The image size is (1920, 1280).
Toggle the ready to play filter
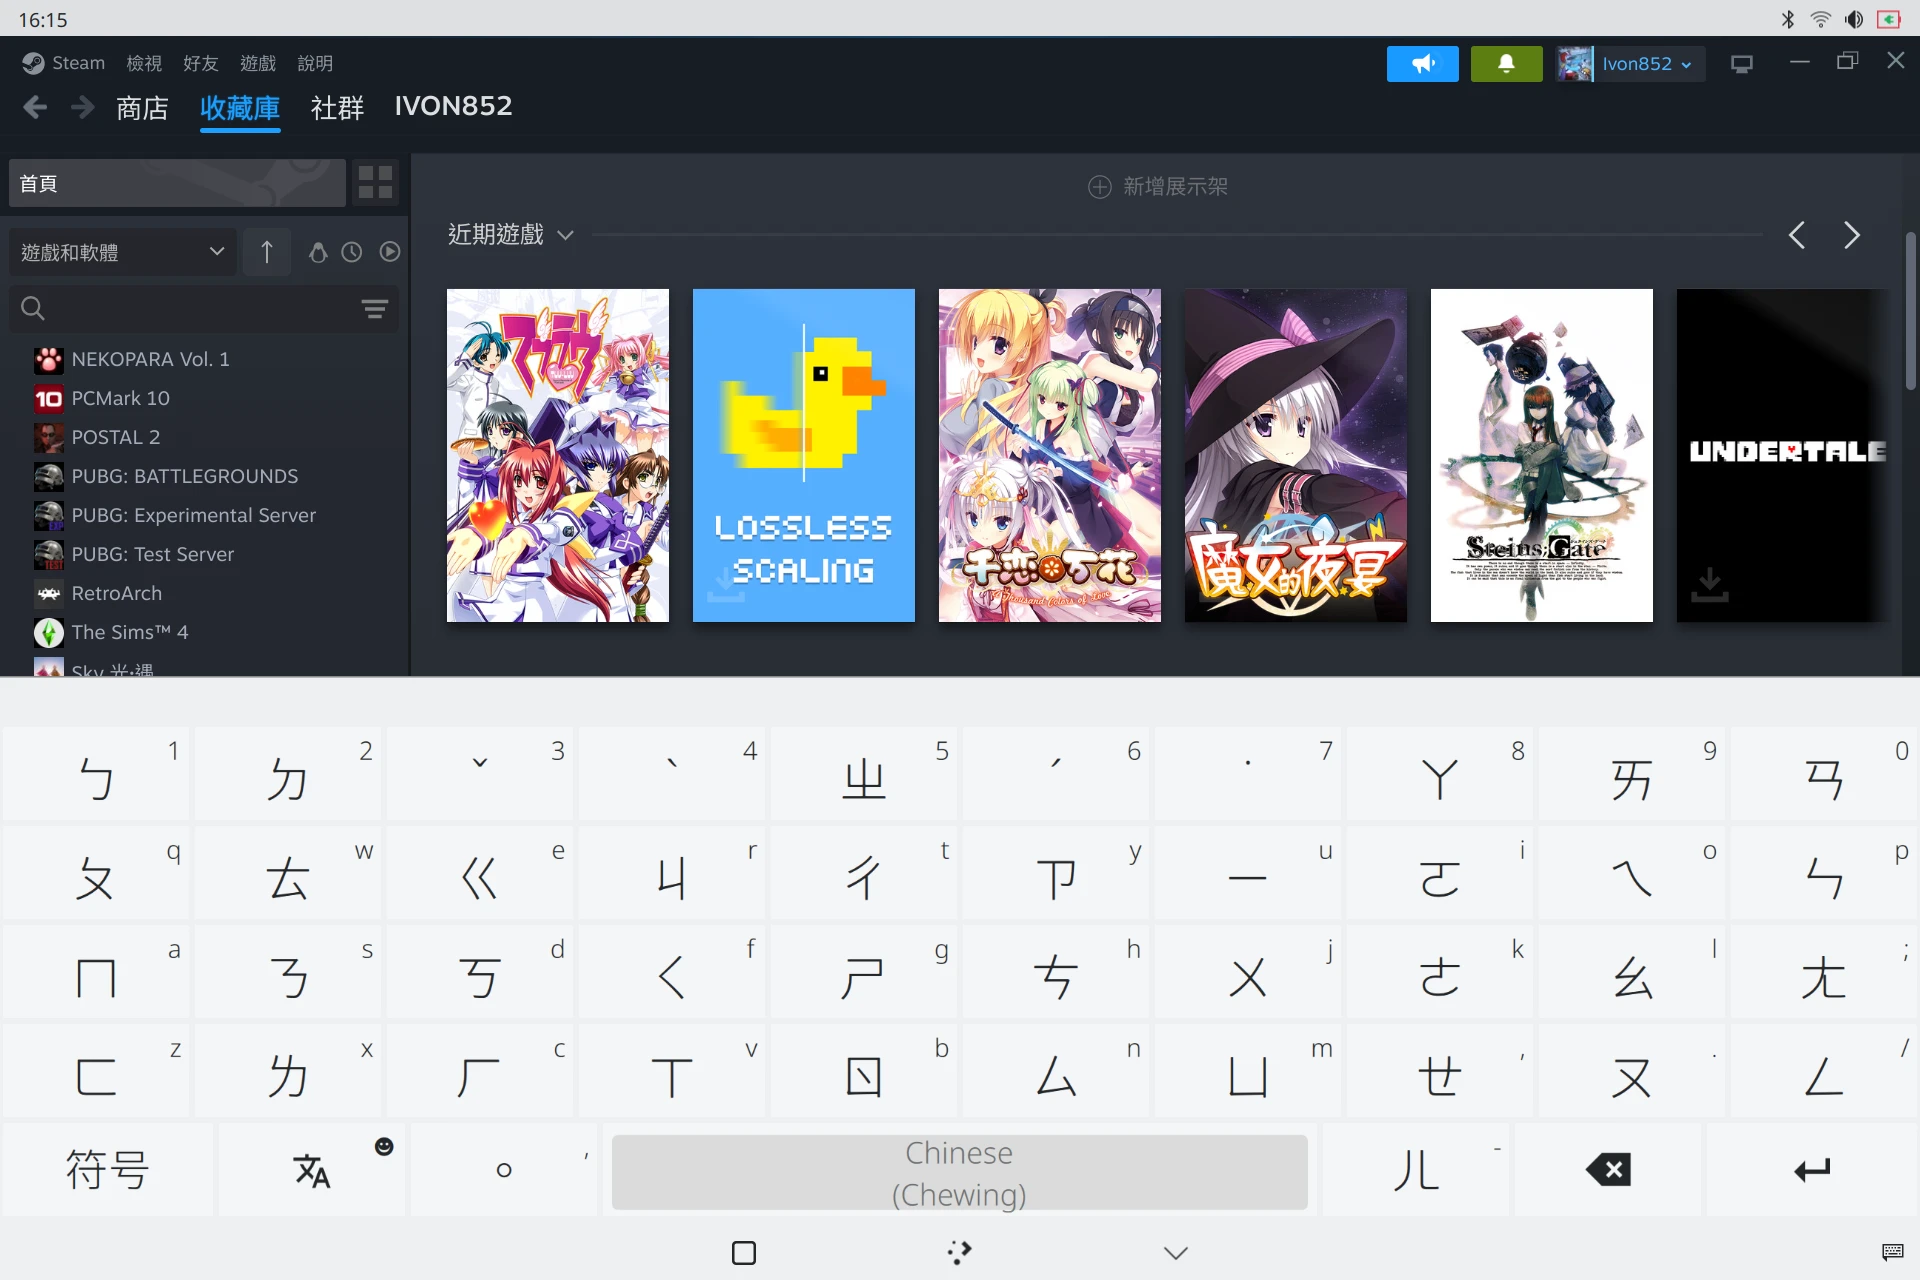(x=390, y=252)
